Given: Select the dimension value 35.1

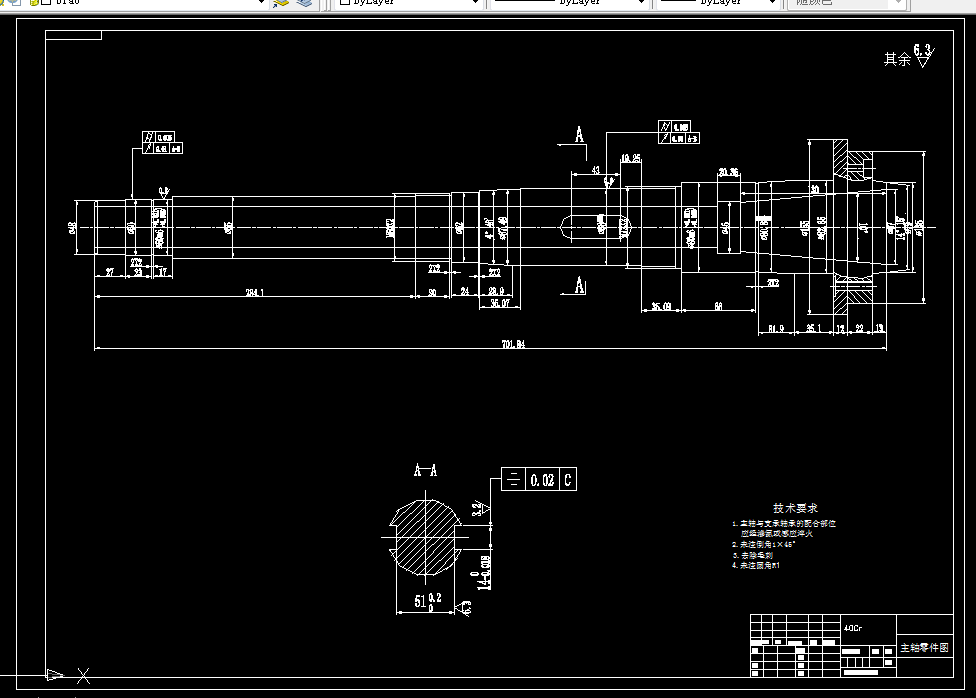Looking at the screenshot, I should (x=814, y=328).
